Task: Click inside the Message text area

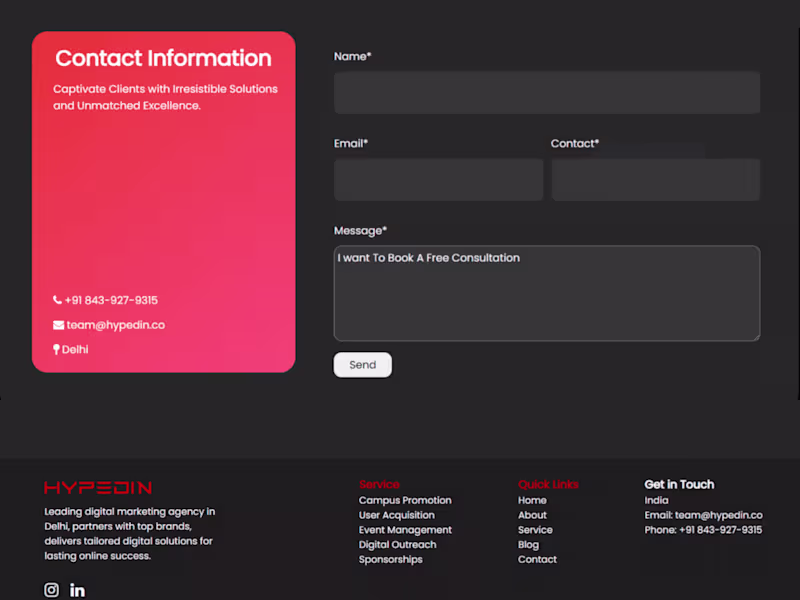Action: pos(547,293)
